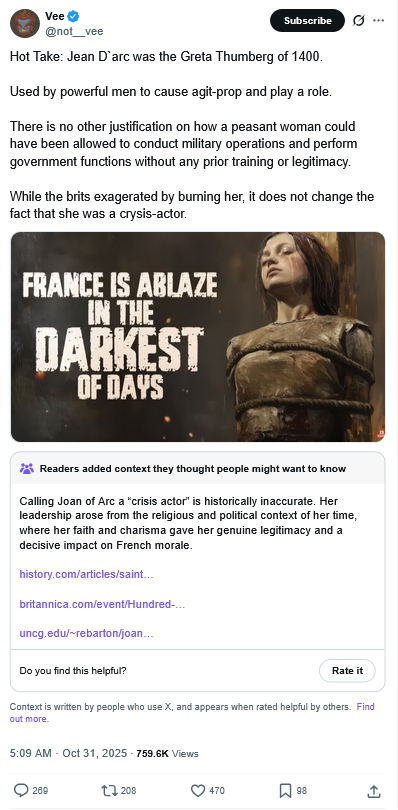Click the 759.6K Views count
Viewport: 398px width, 810px height.
point(167,753)
